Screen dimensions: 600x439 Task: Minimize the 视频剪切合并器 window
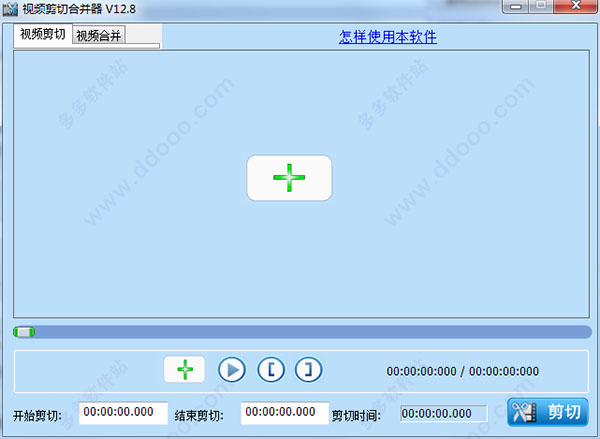[515, 6]
